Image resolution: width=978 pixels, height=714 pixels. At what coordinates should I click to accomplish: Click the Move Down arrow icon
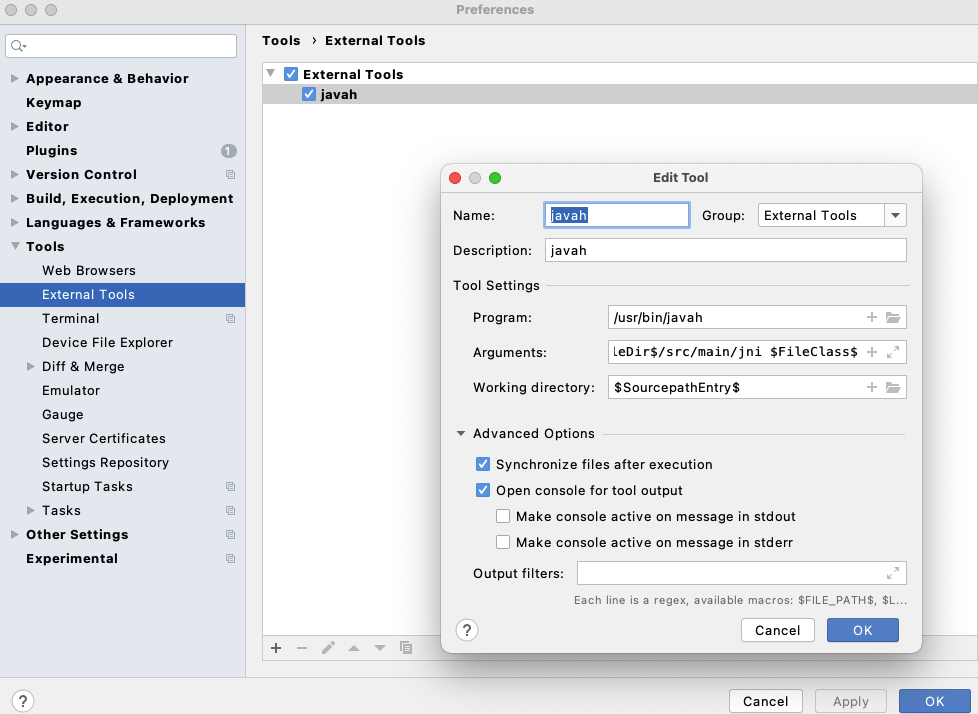click(380, 648)
